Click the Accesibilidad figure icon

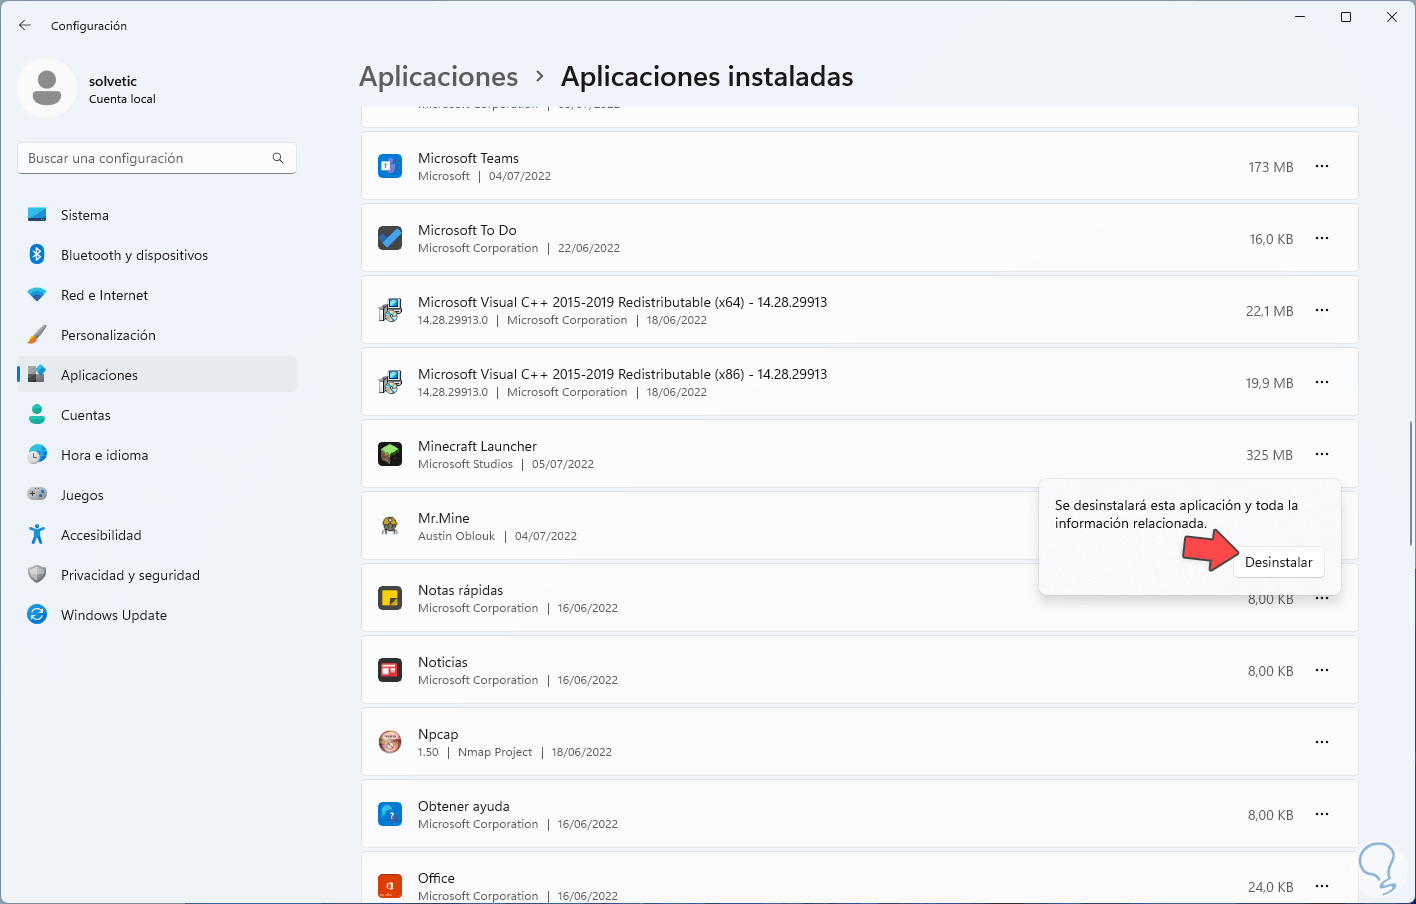pyautogui.click(x=37, y=535)
